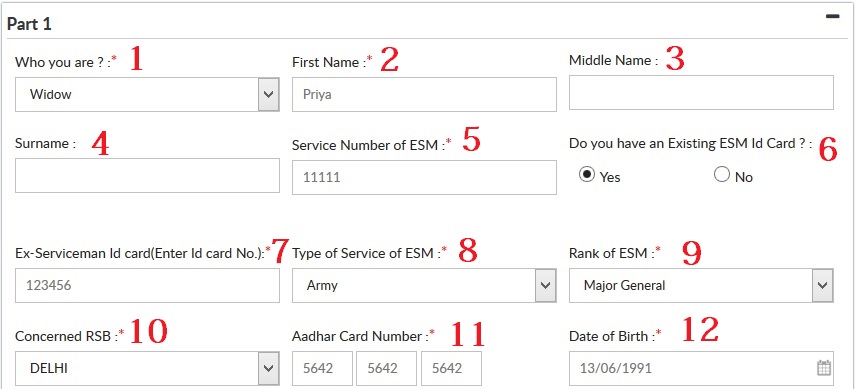This screenshot has height=389, width=857.
Task: Click the first Aadhar Card Number box
Action: 322,368
